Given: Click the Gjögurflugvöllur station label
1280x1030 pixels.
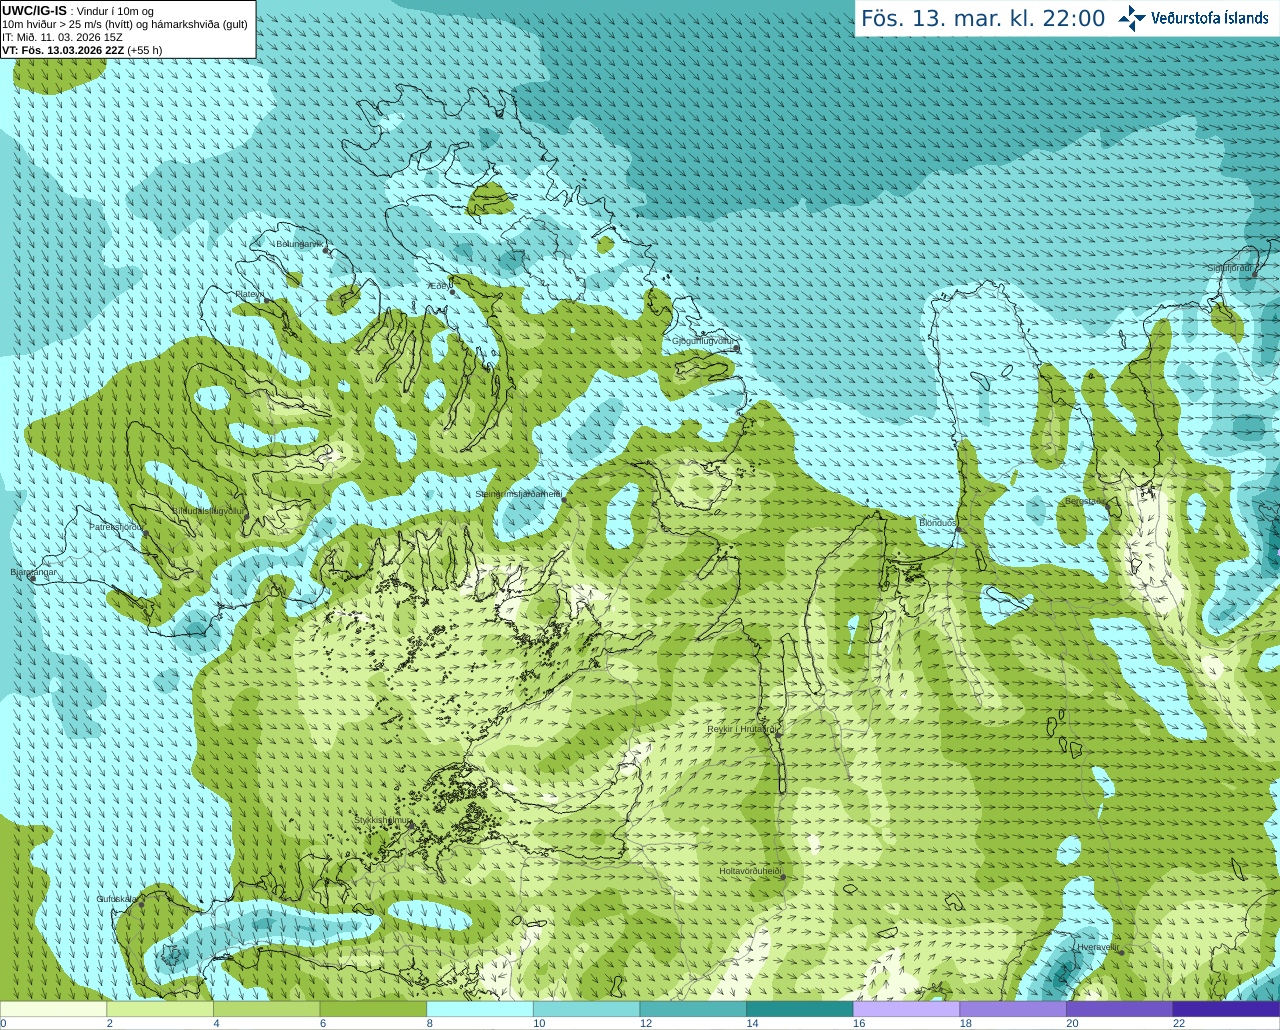Looking at the screenshot, I should click(x=702, y=341).
